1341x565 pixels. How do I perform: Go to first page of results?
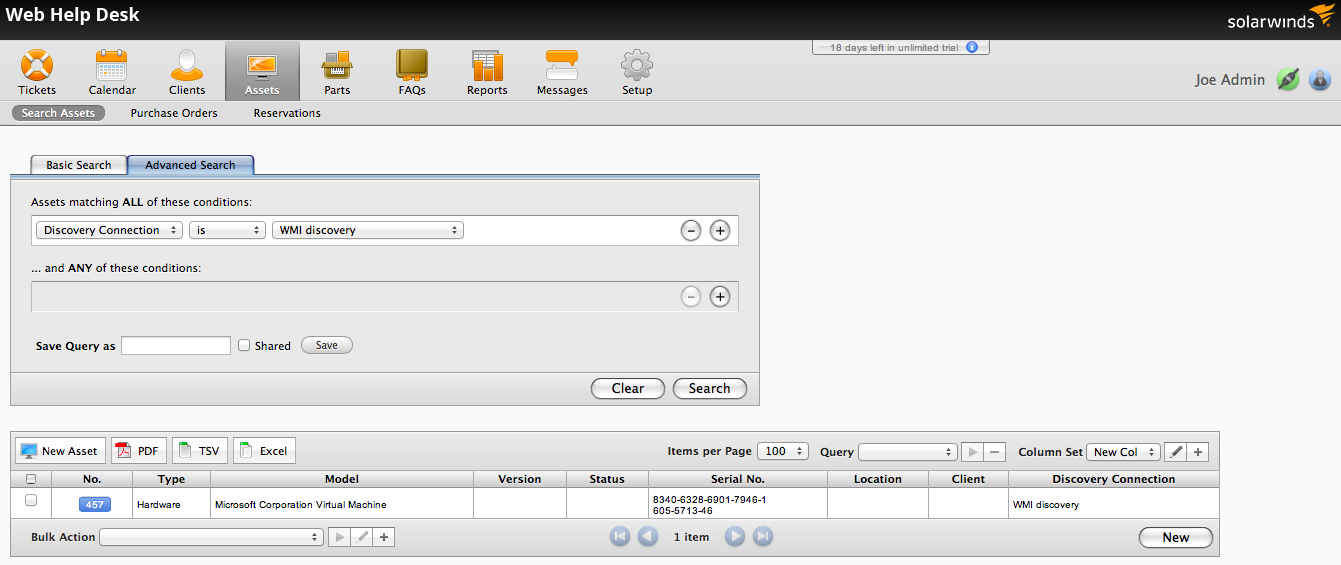point(620,537)
